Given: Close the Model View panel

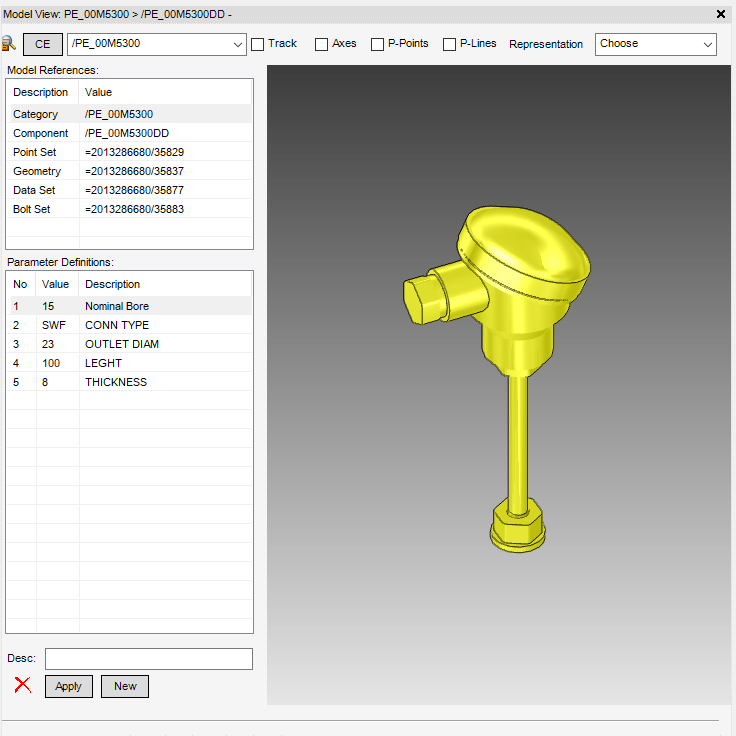Looking at the screenshot, I should [721, 14].
